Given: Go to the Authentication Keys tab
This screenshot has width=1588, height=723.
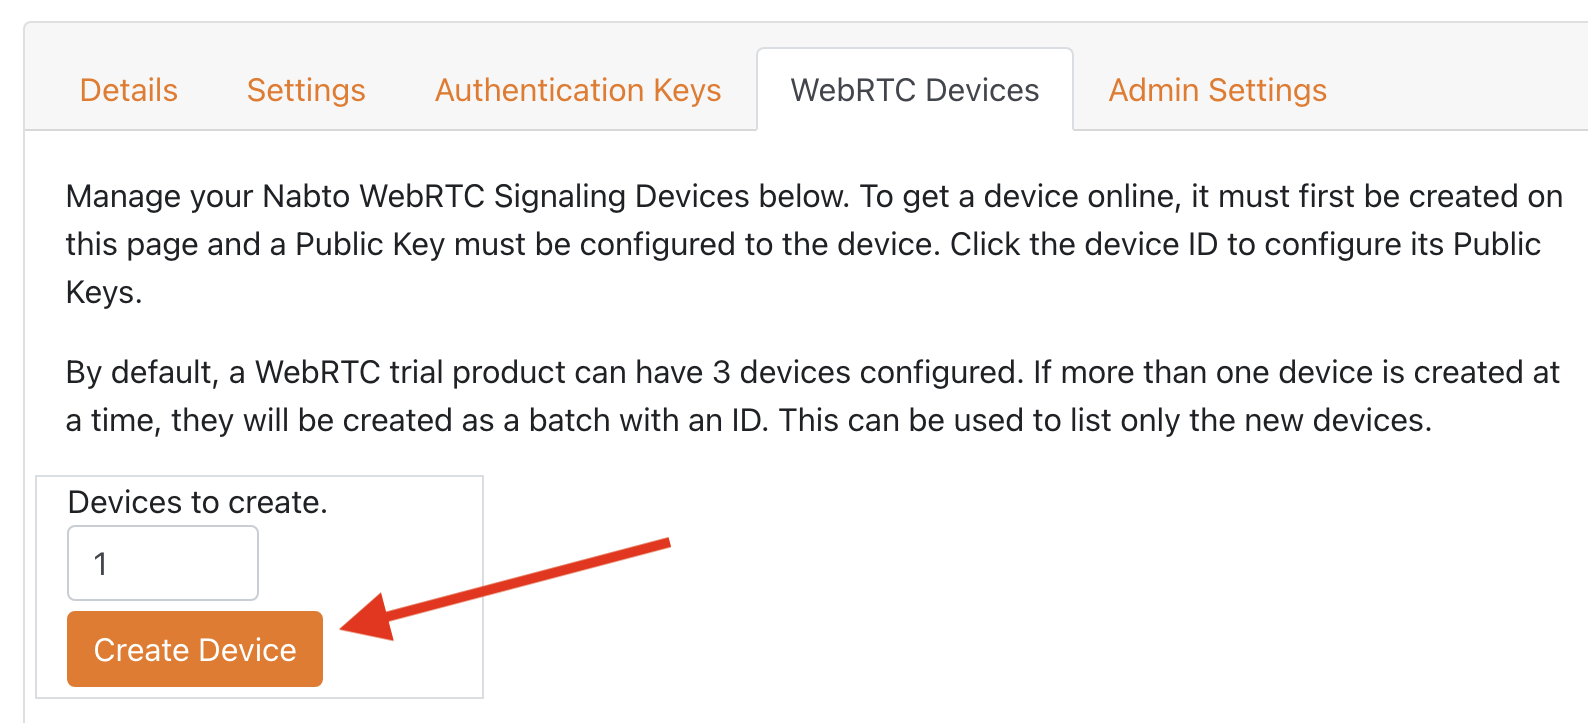Looking at the screenshot, I should click(x=578, y=90).
